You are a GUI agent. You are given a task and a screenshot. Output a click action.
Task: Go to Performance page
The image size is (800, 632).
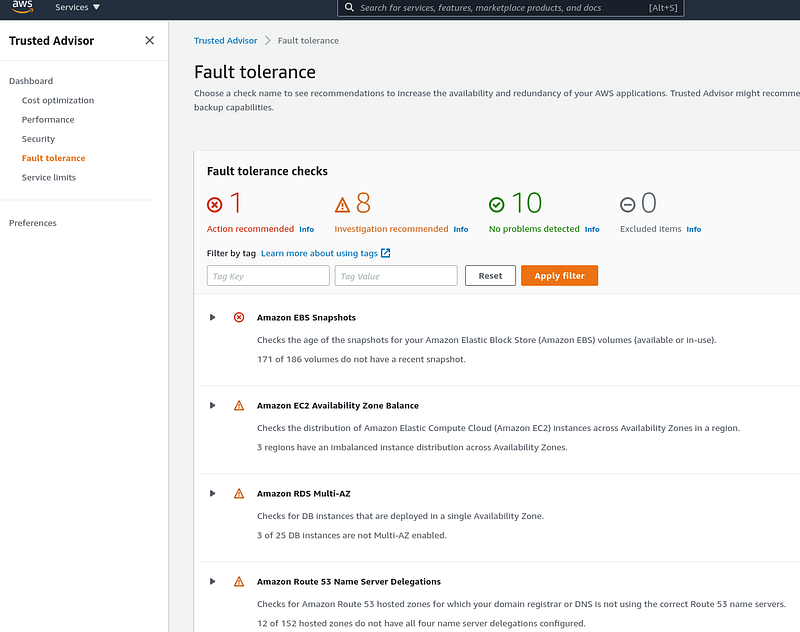[48, 119]
